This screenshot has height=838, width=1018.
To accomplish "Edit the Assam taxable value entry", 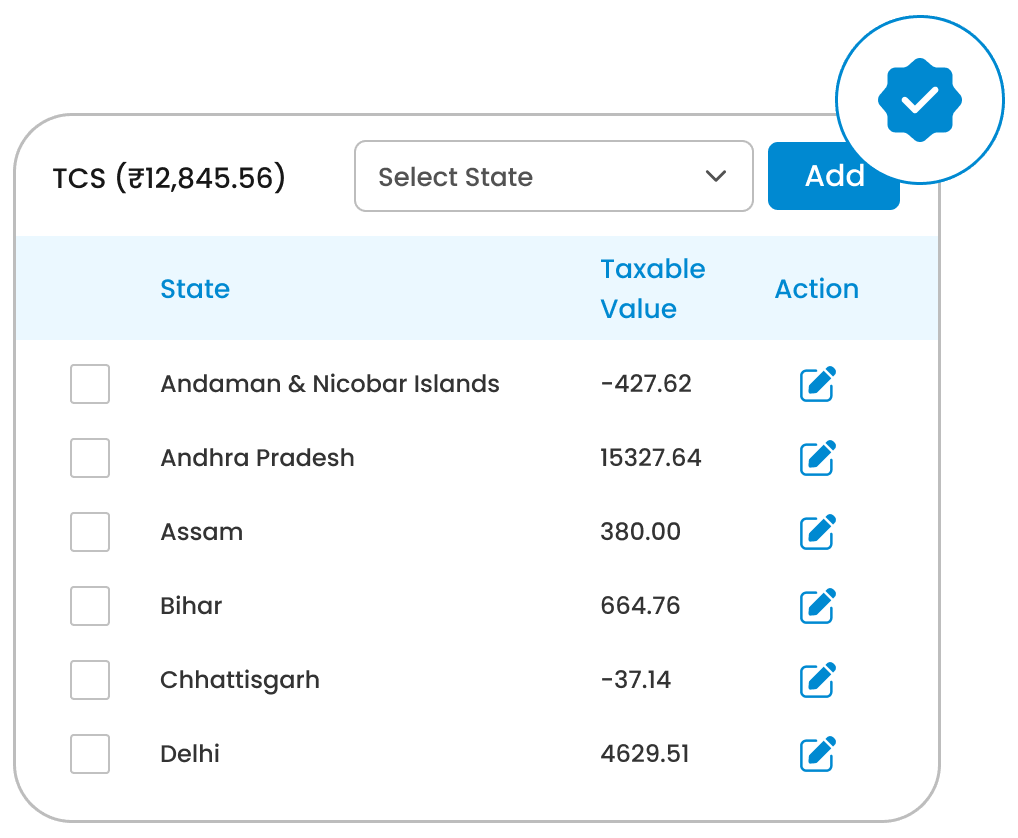I will click(x=817, y=532).
